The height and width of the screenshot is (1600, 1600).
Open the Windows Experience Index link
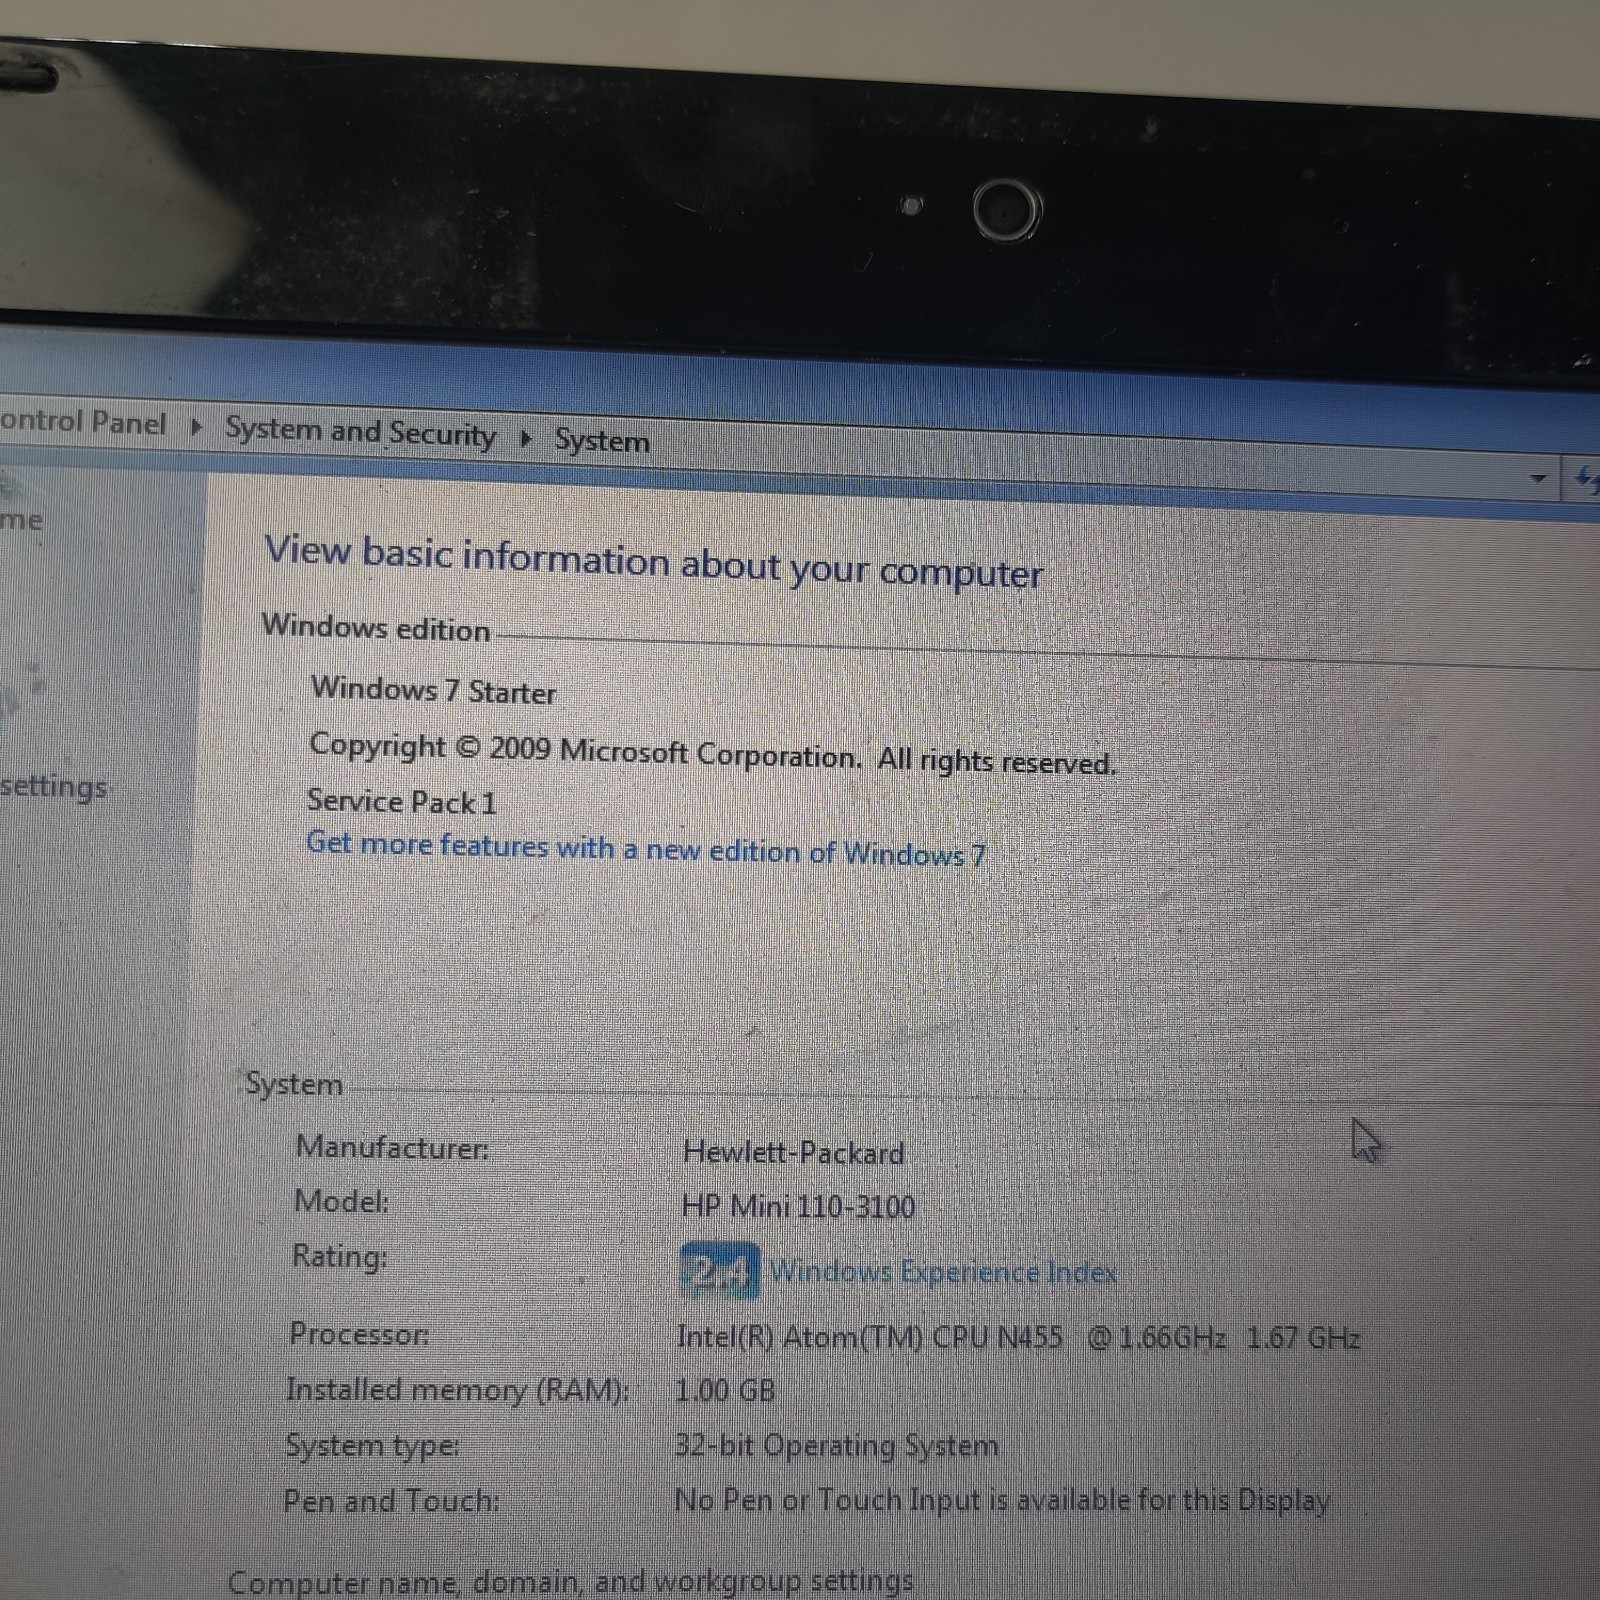[x=943, y=1272]
